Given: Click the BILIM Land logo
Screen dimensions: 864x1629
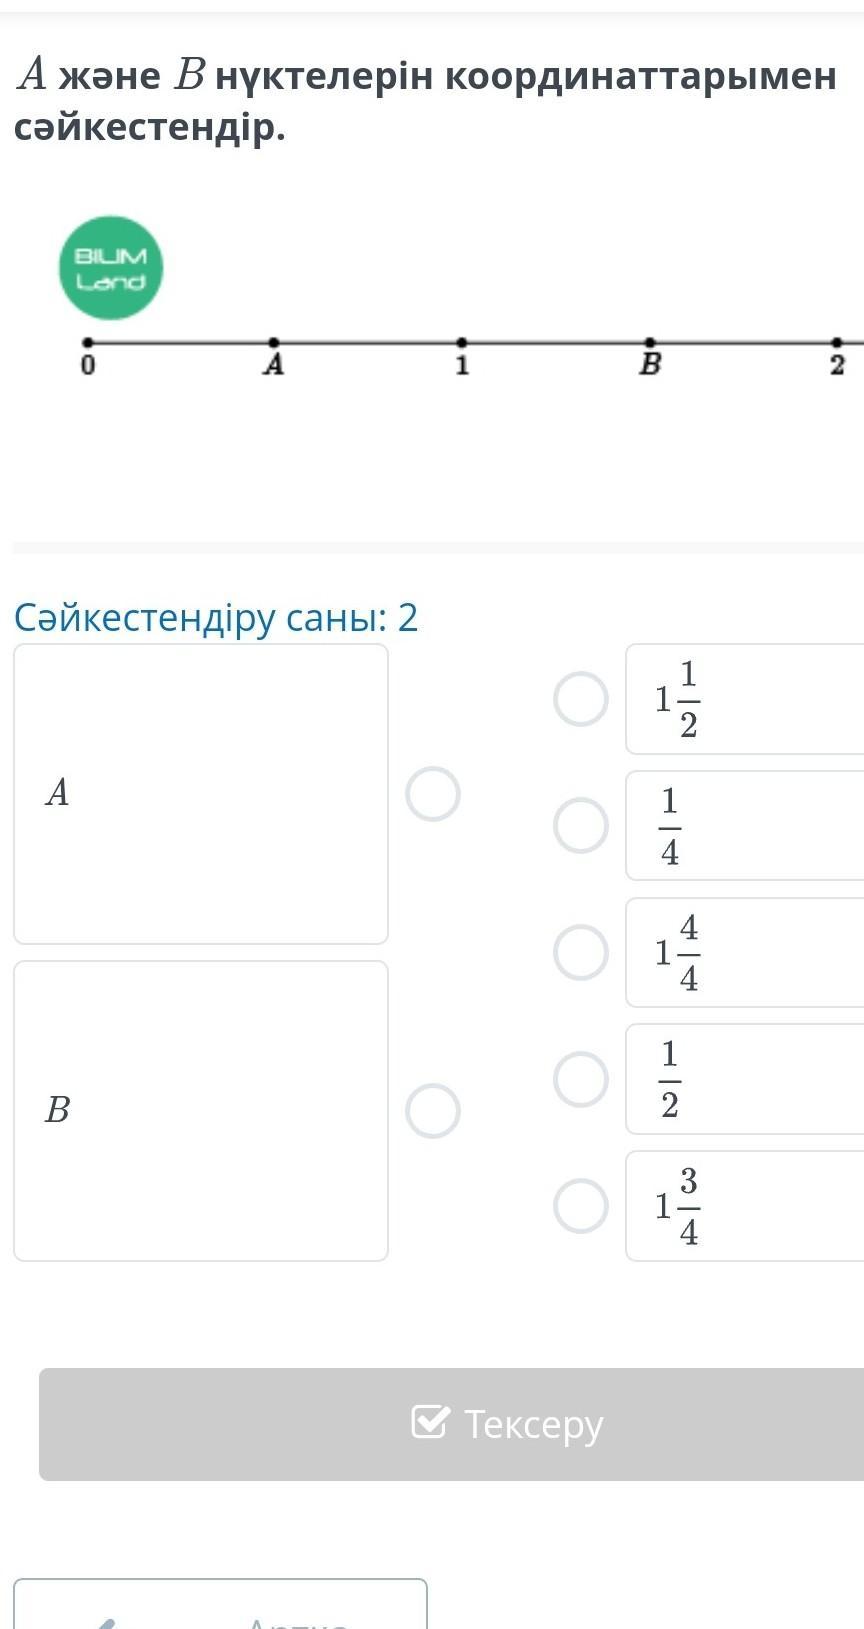Looking at the screenshot, I should (x=111, y=268).
